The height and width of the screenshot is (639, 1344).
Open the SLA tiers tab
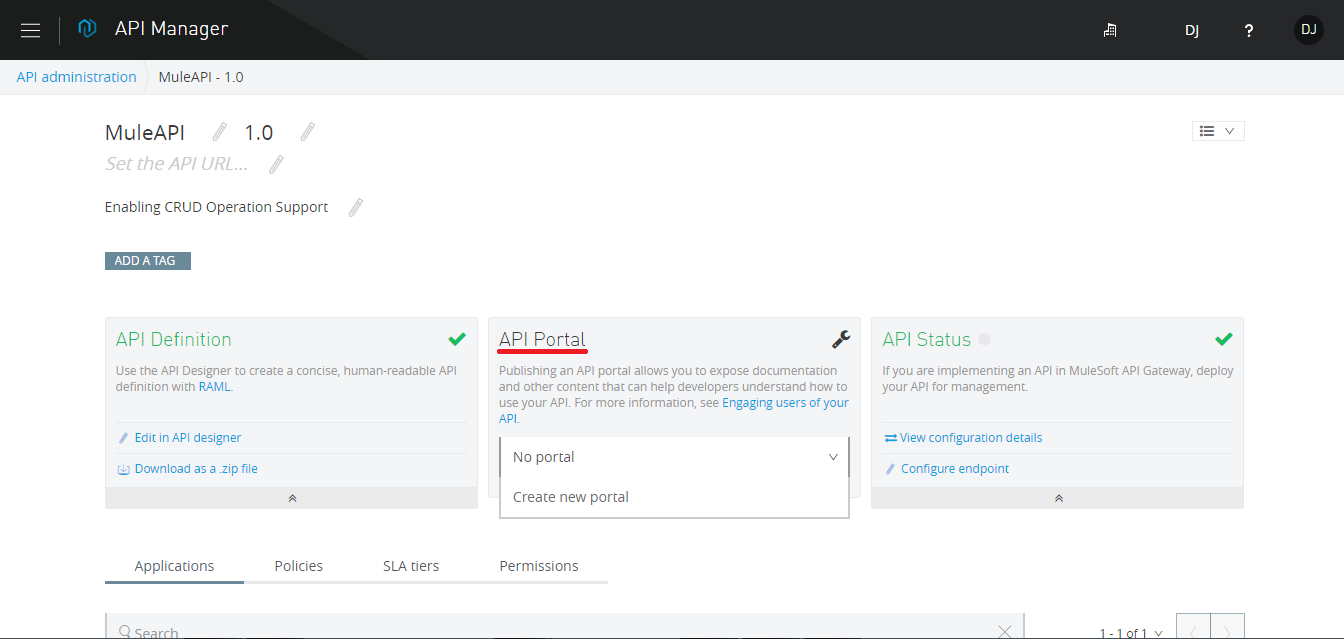coord(410,565)
